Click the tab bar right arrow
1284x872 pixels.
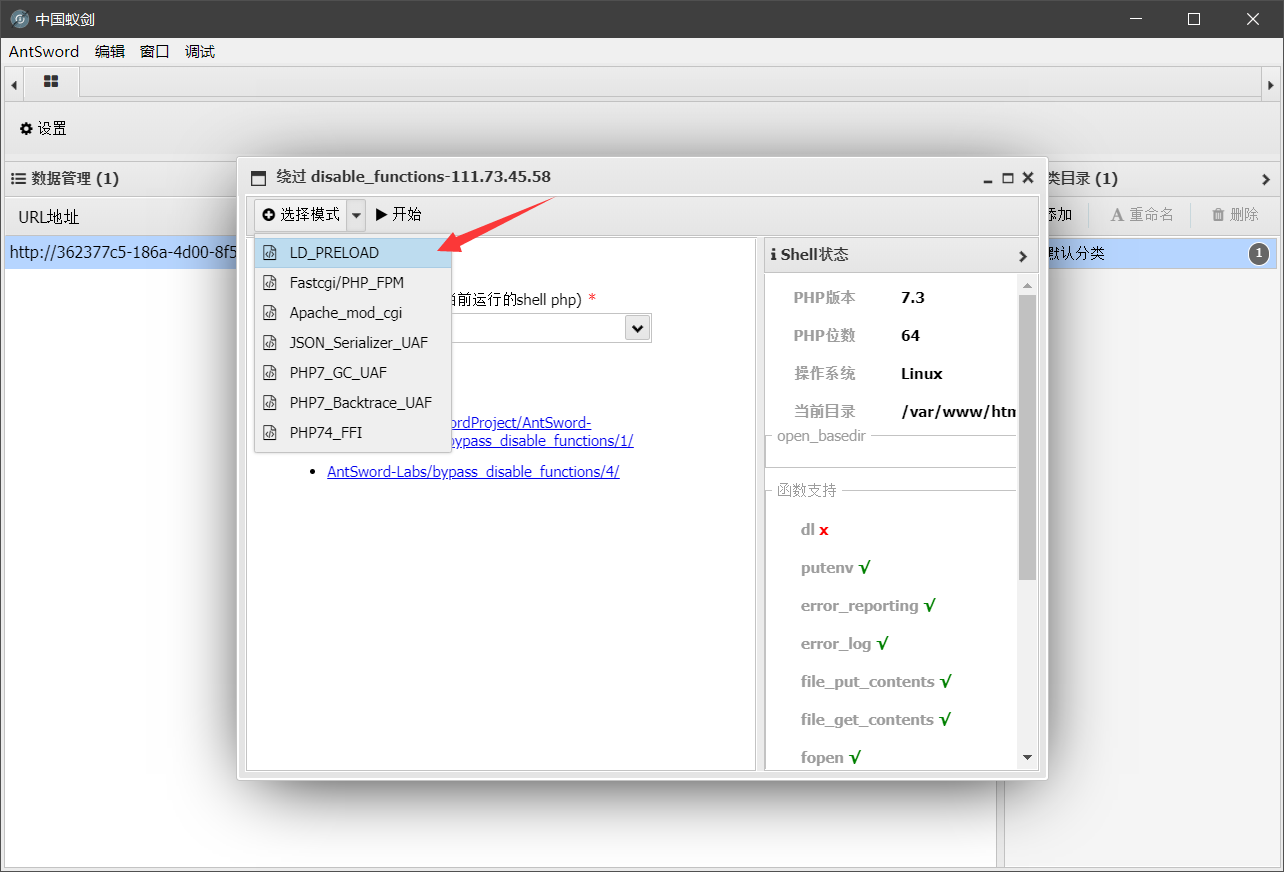[1271, 85]
